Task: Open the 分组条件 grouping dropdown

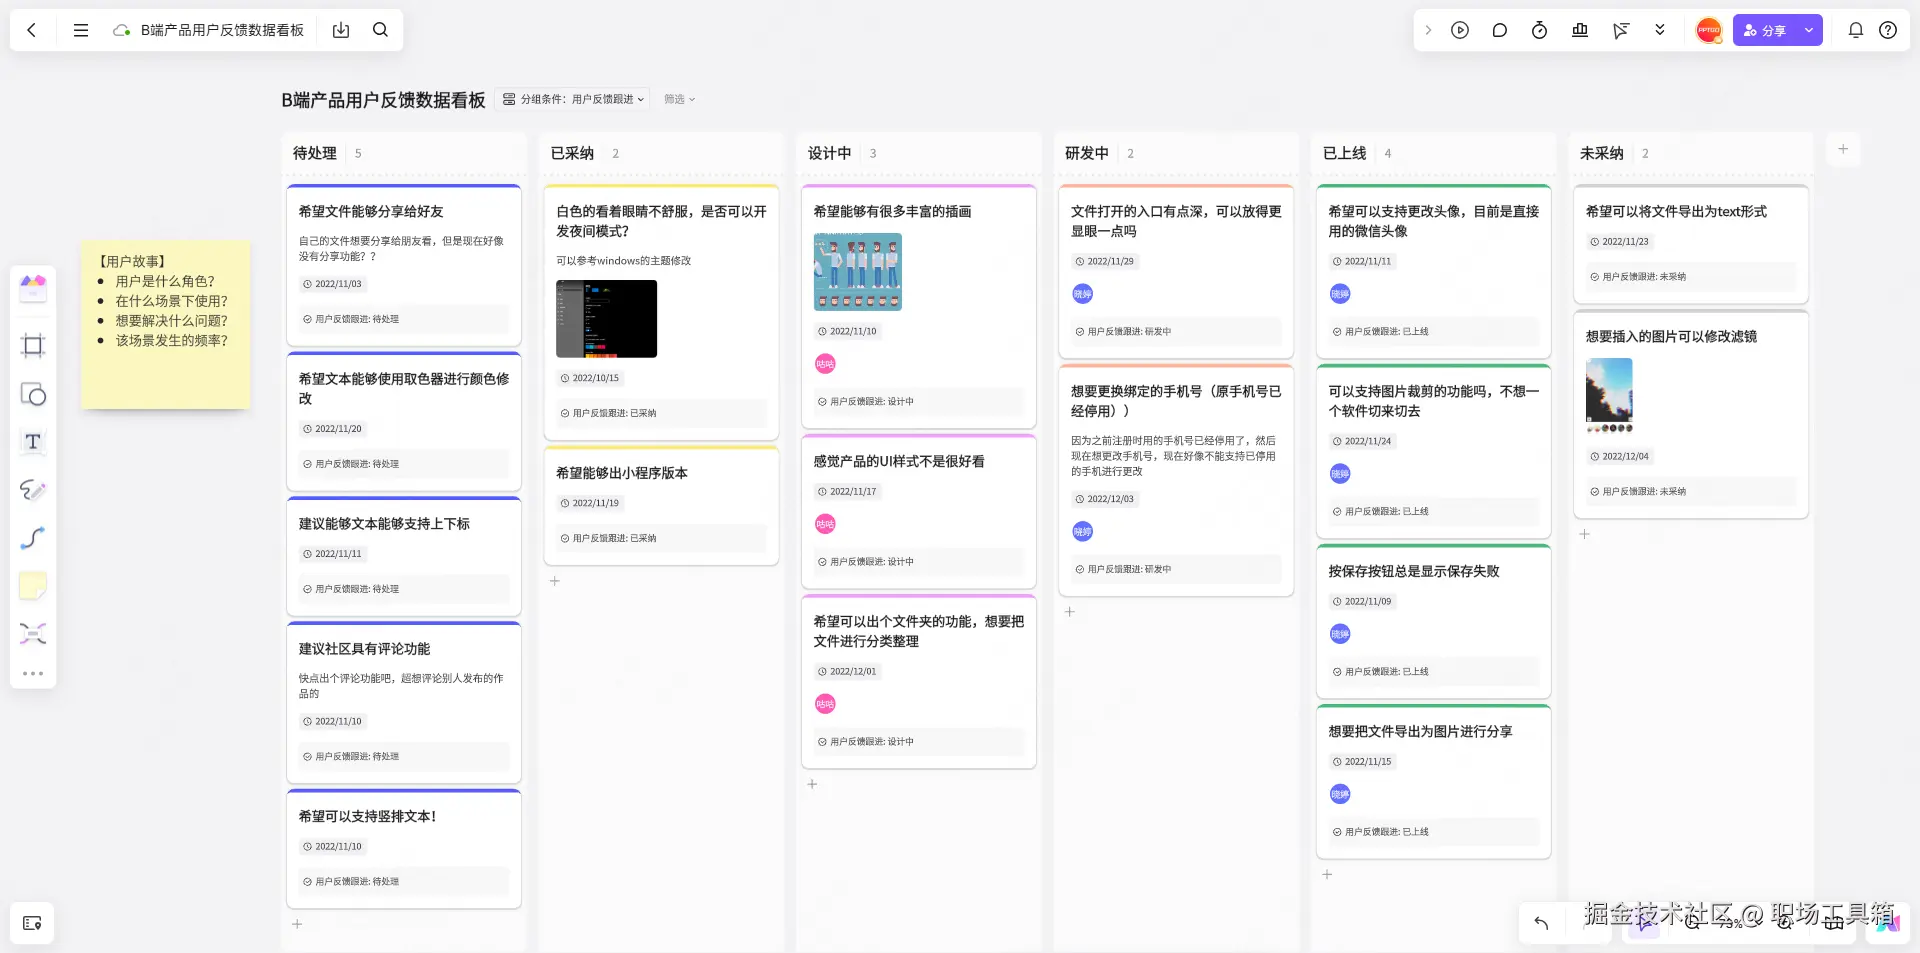Action: tap(574, 99)
